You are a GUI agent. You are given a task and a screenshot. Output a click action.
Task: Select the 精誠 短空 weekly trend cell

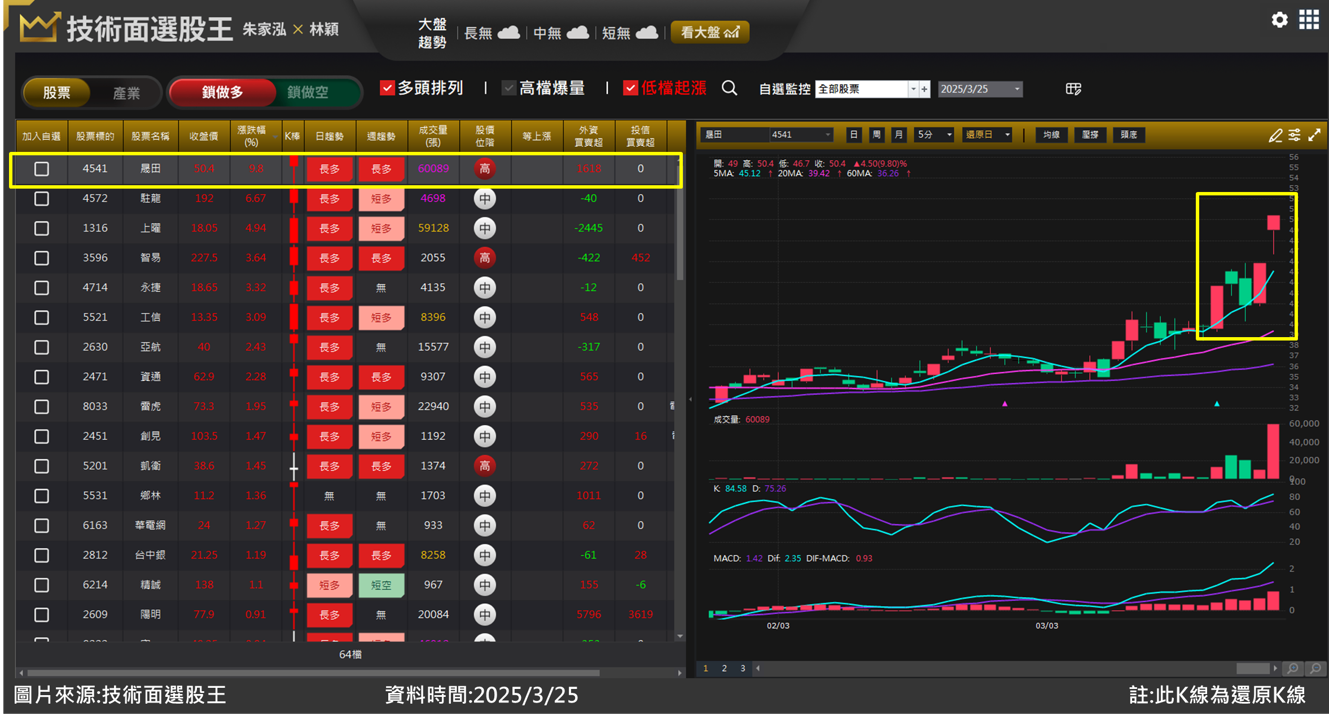tap(381, 585)
